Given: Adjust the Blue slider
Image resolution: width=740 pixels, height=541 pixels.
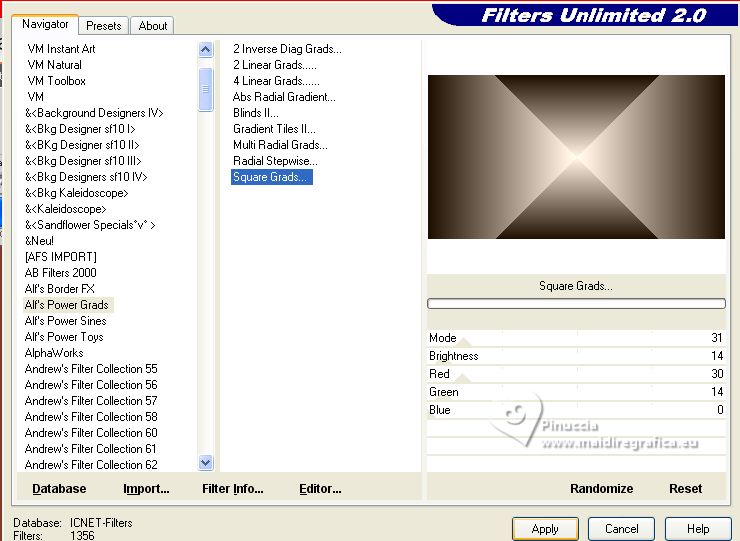Looking at the screenshot, I should 576,410.
